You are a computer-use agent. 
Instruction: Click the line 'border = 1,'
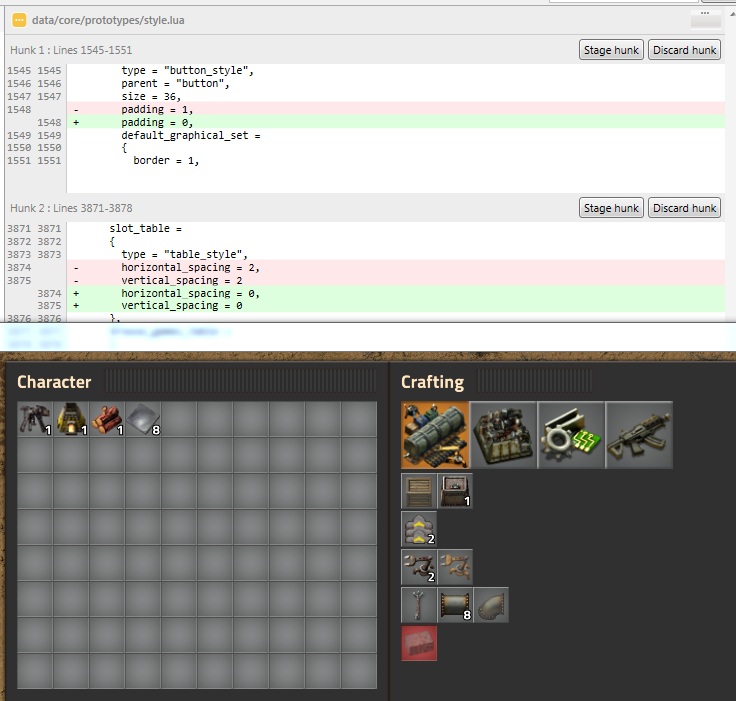coord(166,161)
